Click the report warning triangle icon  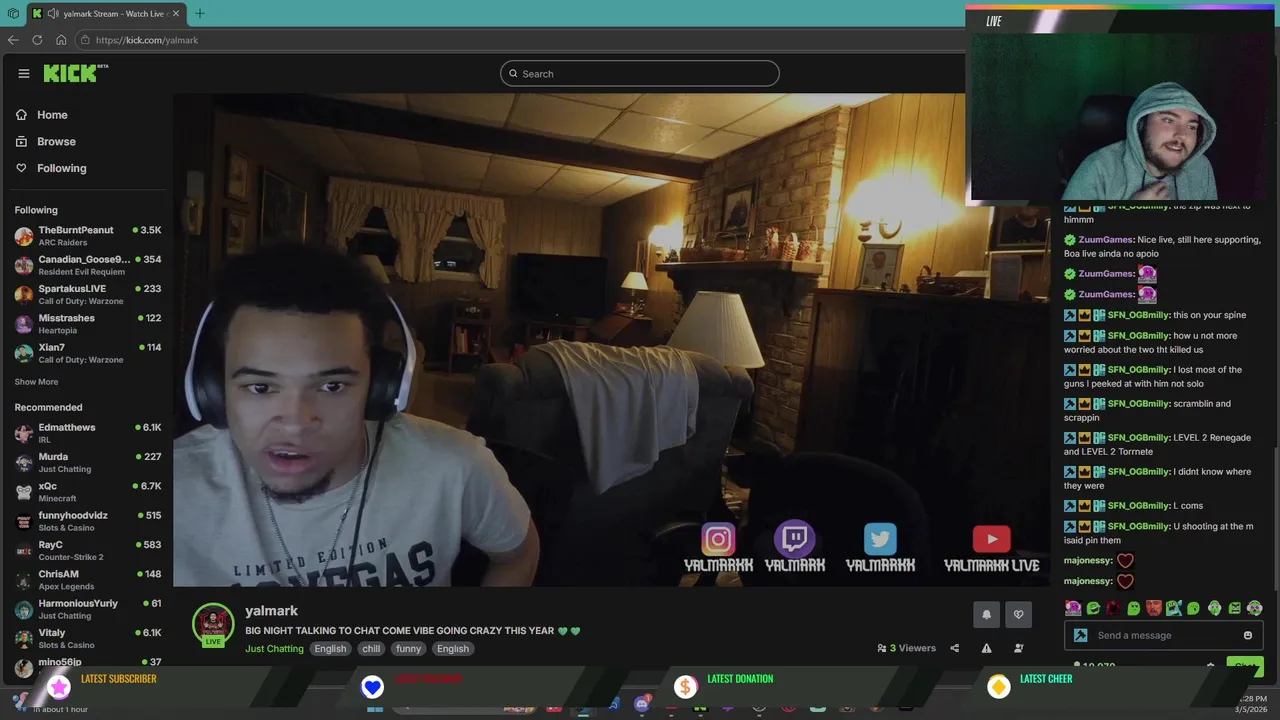pos(986,648)
